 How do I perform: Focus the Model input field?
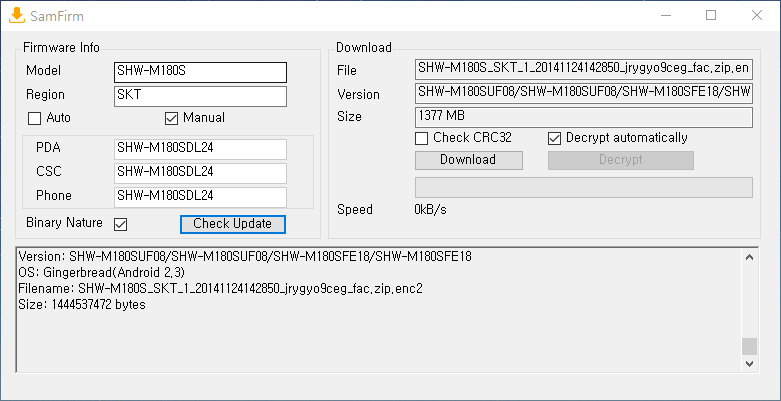tap(201, 72)
